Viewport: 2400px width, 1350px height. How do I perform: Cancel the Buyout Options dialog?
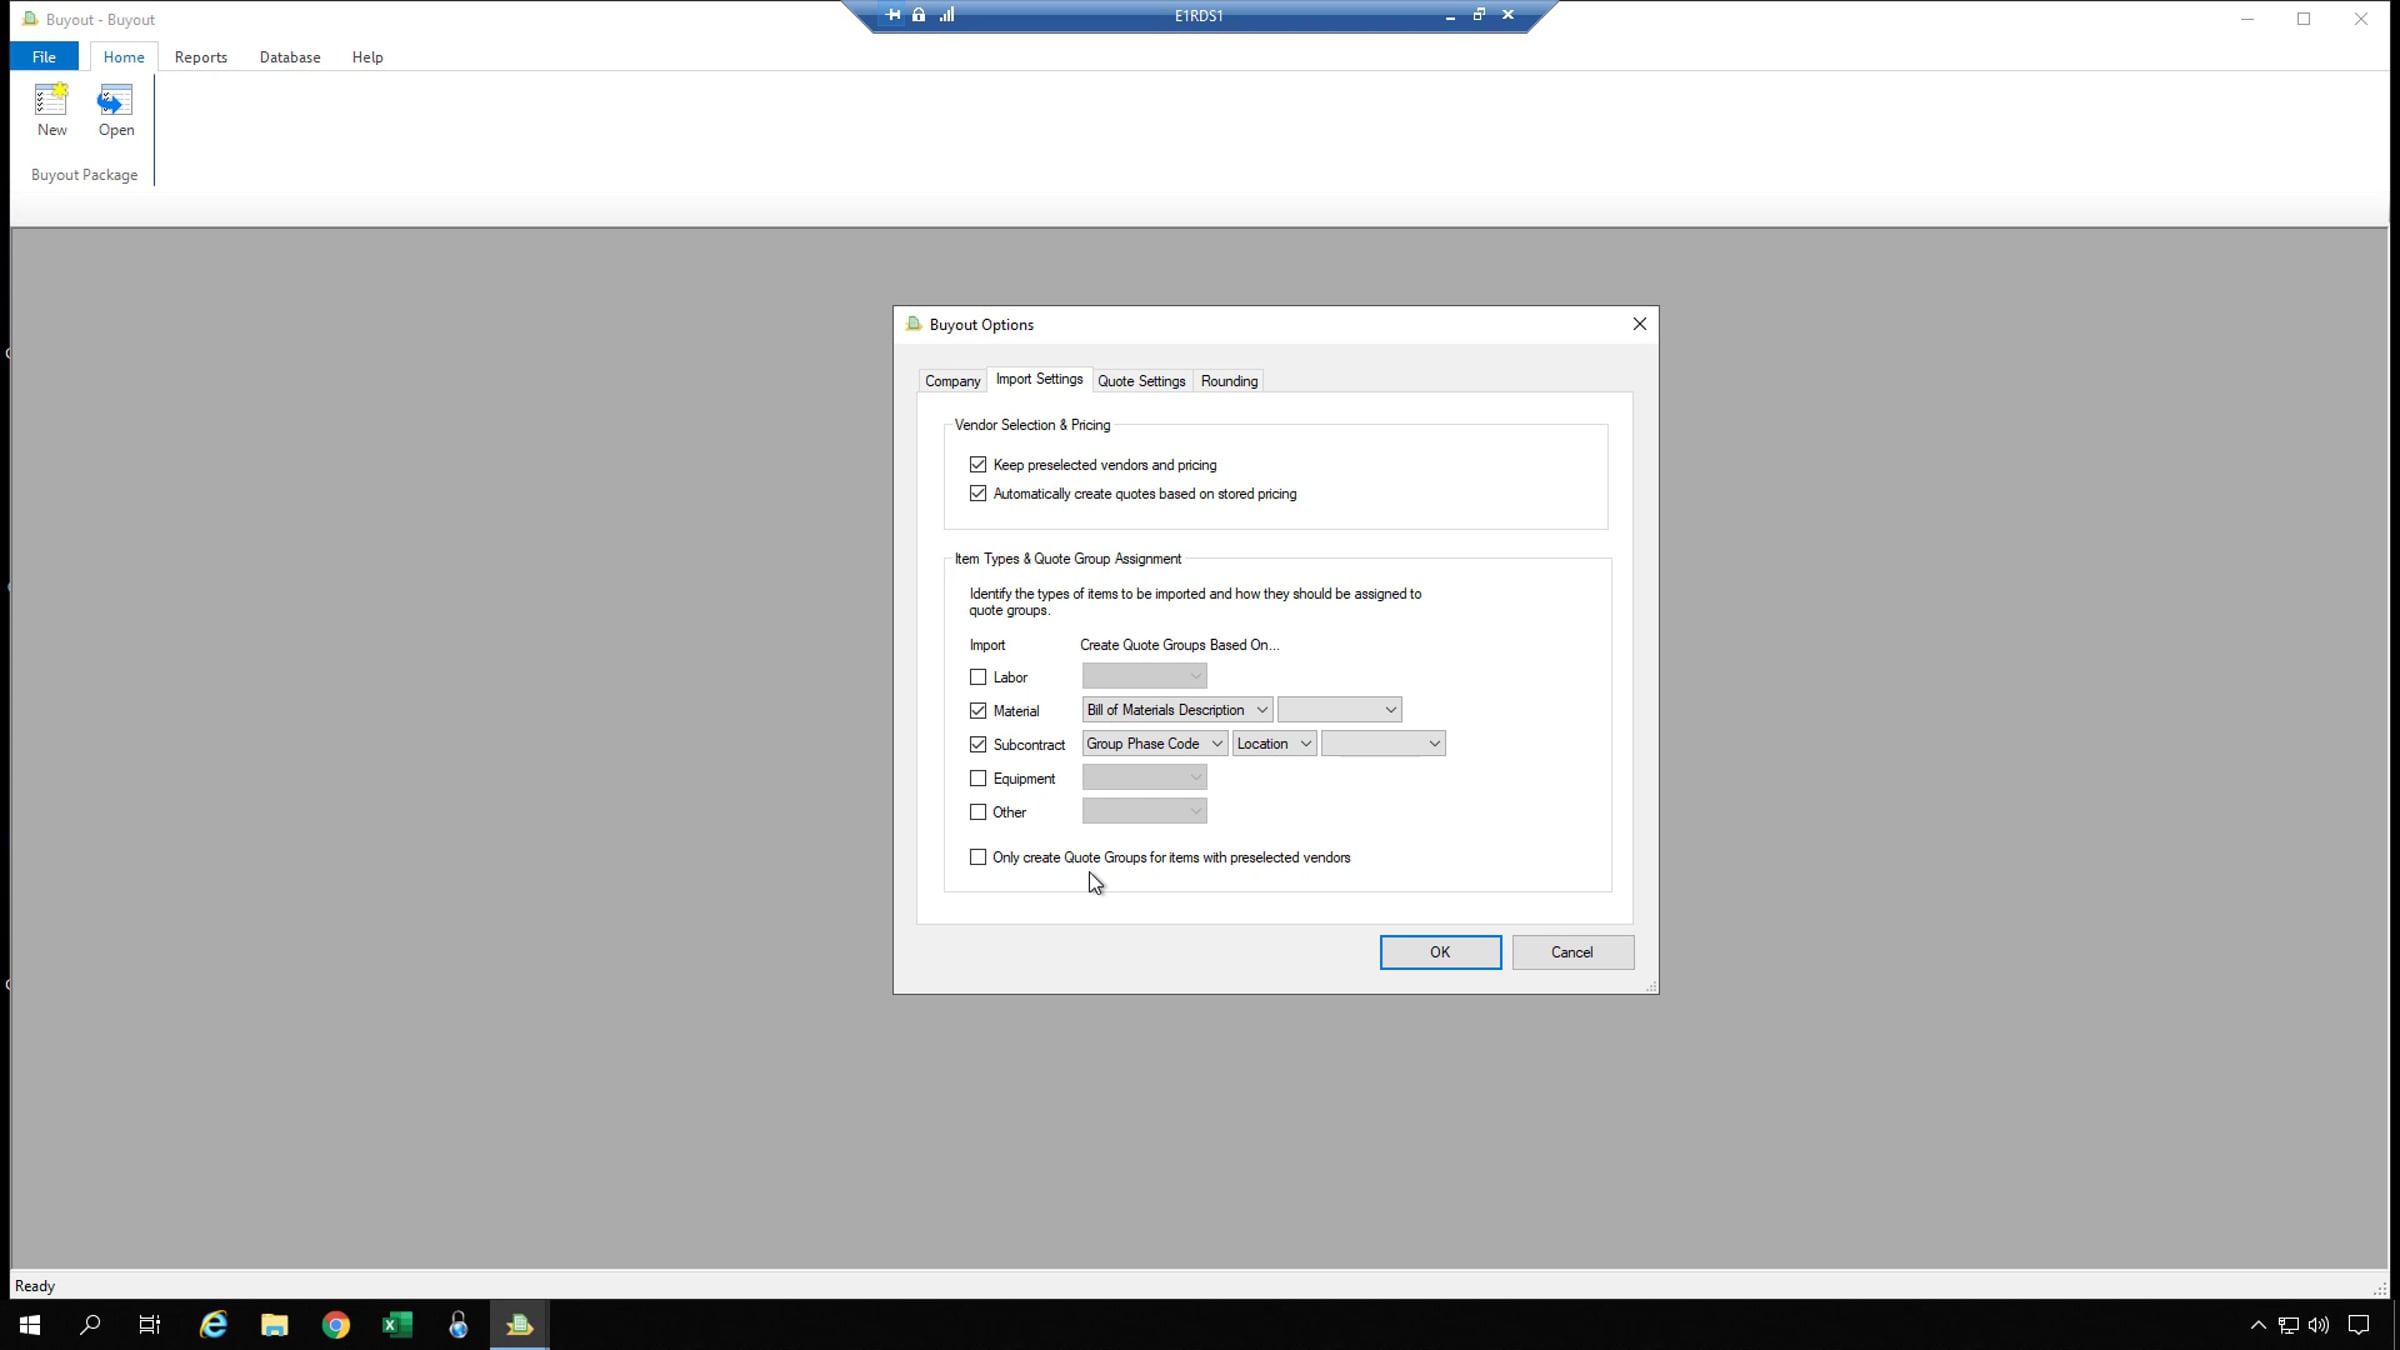point(1572,952)
